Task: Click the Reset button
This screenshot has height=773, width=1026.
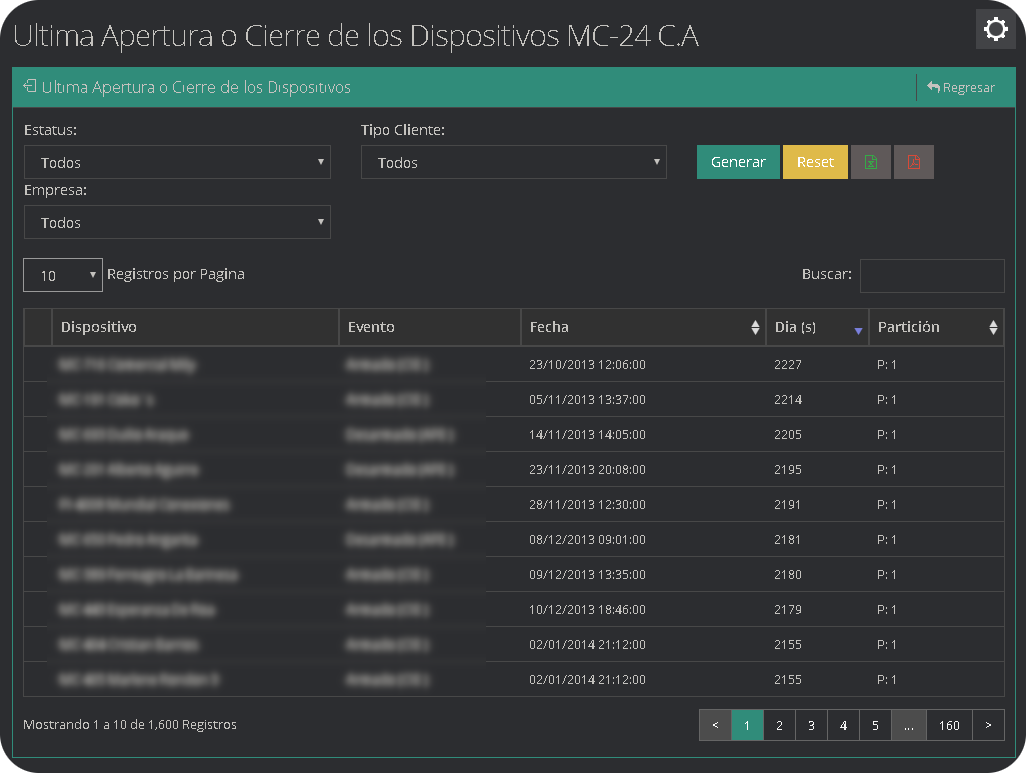Action: tap(812, 161)
